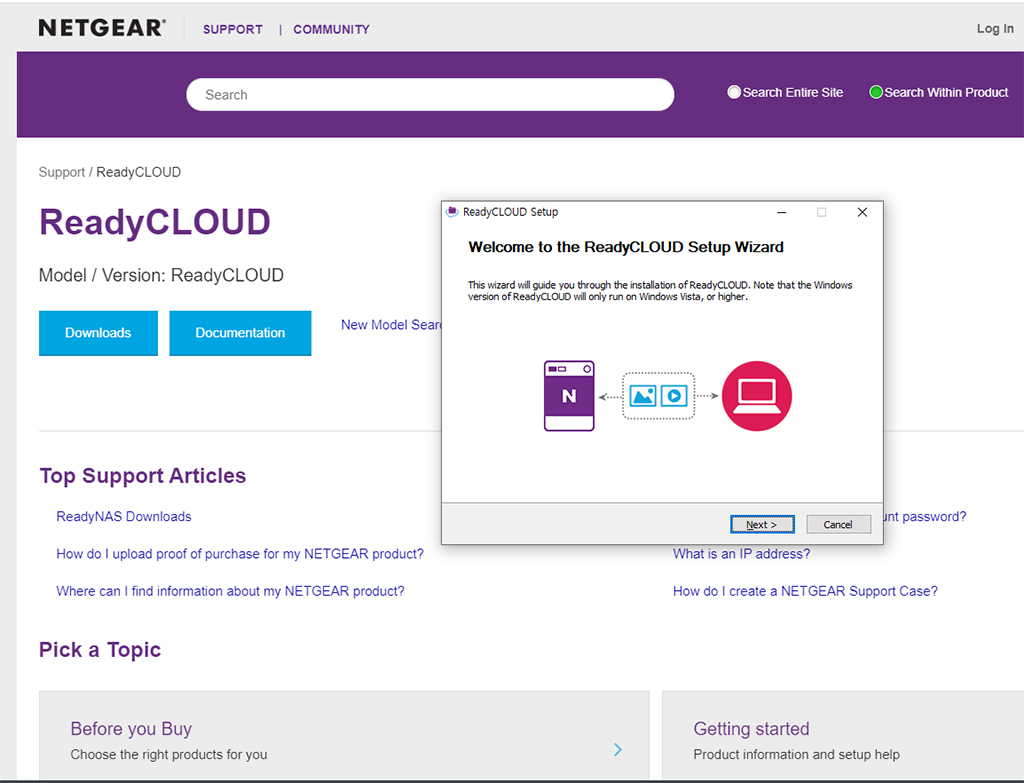Click the ReadyCLOUD breadcrumb text
The width and height of the screenshot is (1024, 783).
(x=138, y=172)
